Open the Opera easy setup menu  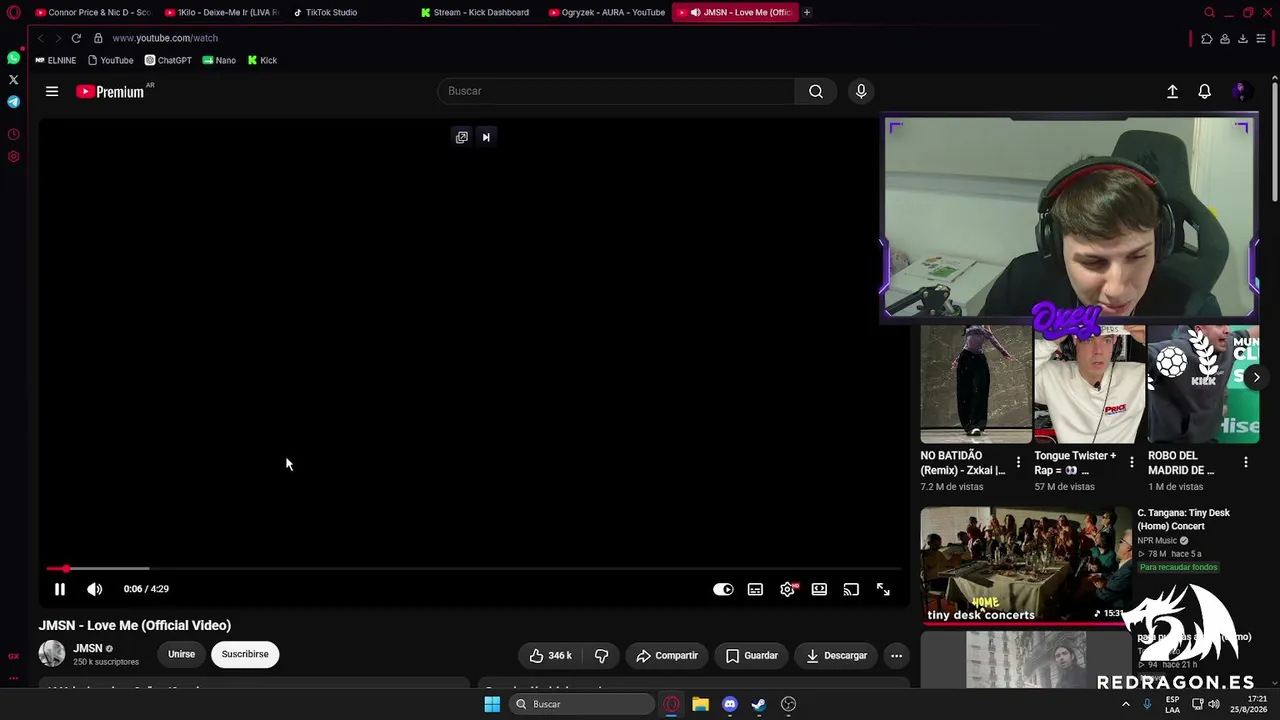[1261, 38]
